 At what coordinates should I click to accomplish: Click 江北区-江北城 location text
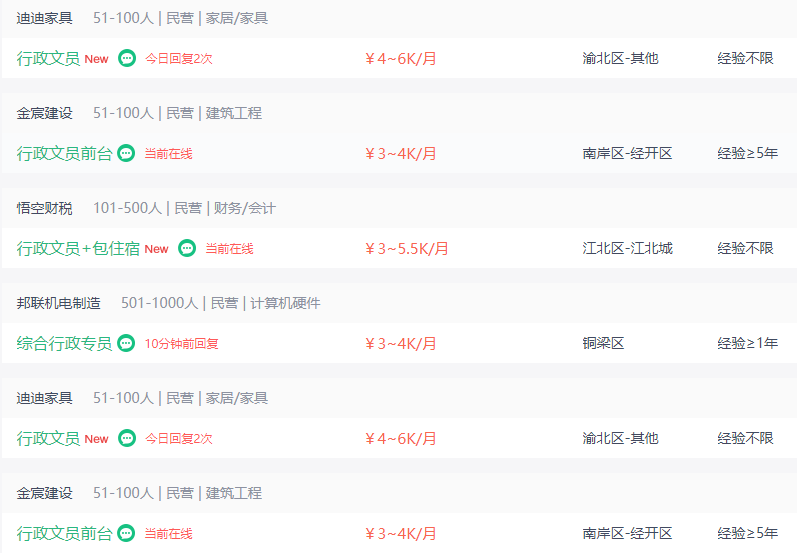(628, 248)
